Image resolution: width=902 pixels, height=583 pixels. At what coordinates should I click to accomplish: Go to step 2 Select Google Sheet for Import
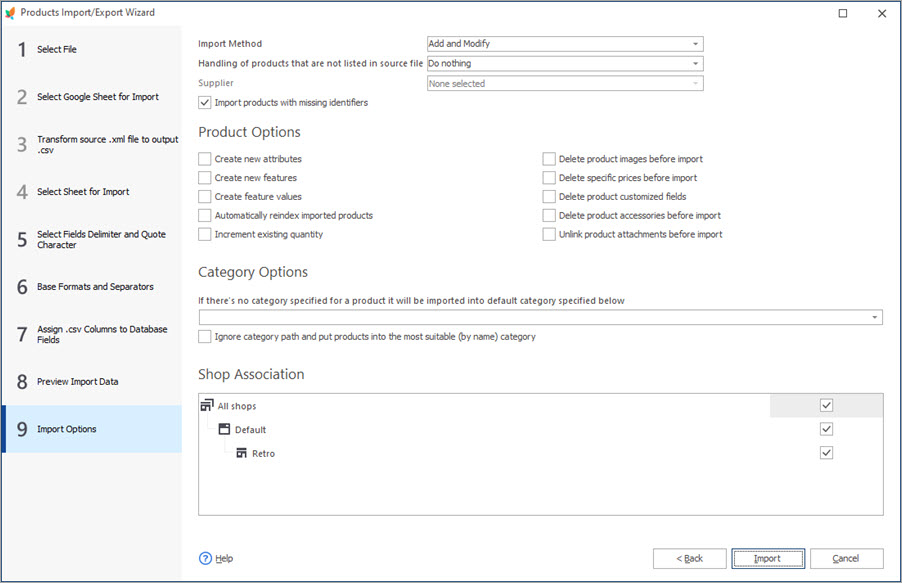point(92,97)
